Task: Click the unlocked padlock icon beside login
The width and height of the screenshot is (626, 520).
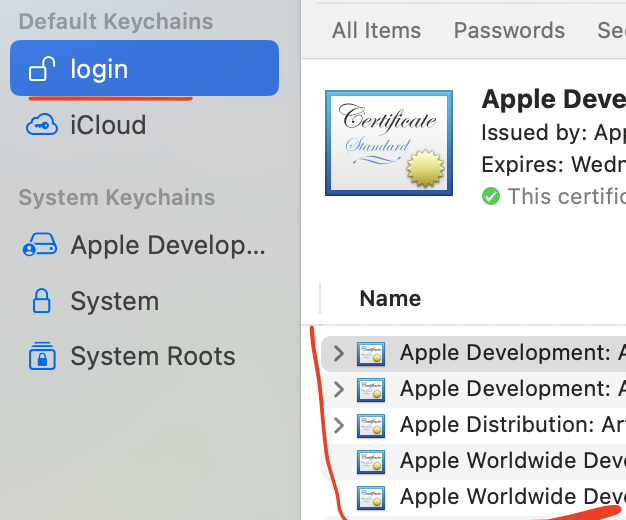Action: coord(42,69)
